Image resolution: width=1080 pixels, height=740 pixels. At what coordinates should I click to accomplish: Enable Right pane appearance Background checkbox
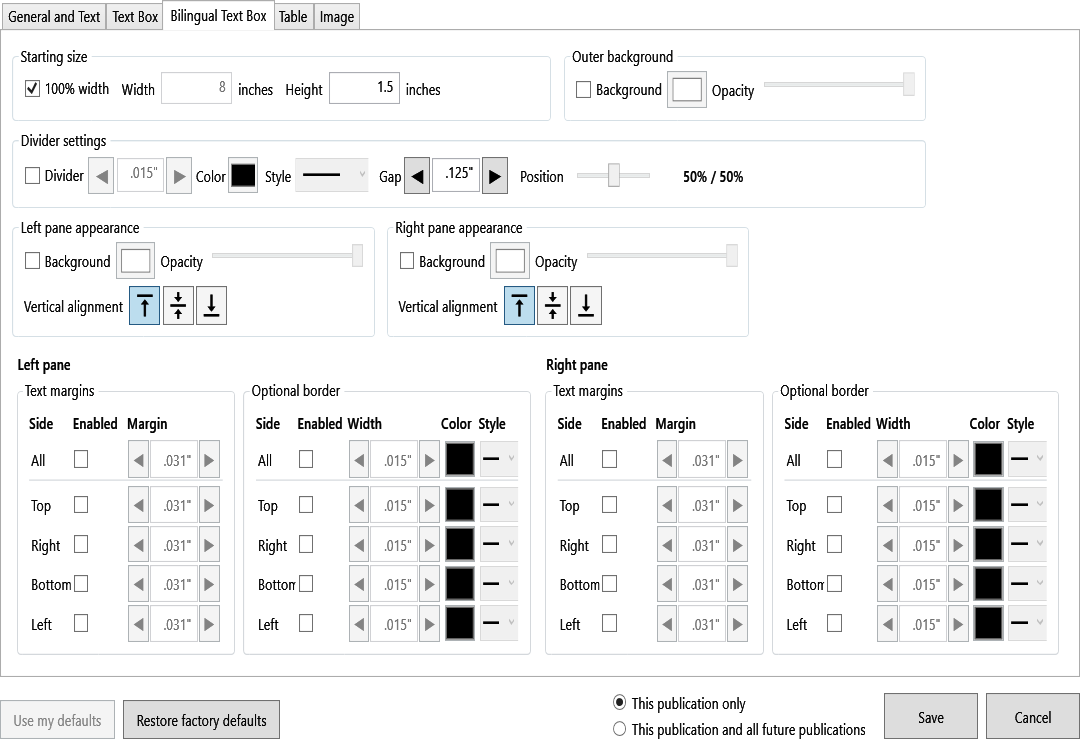(x=407, y=260)
